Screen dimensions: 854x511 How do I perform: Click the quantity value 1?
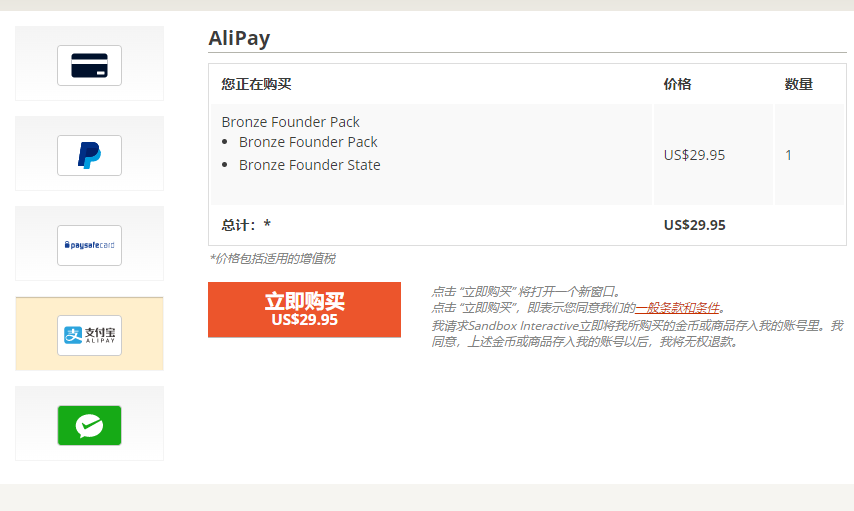tap(788, 155)
